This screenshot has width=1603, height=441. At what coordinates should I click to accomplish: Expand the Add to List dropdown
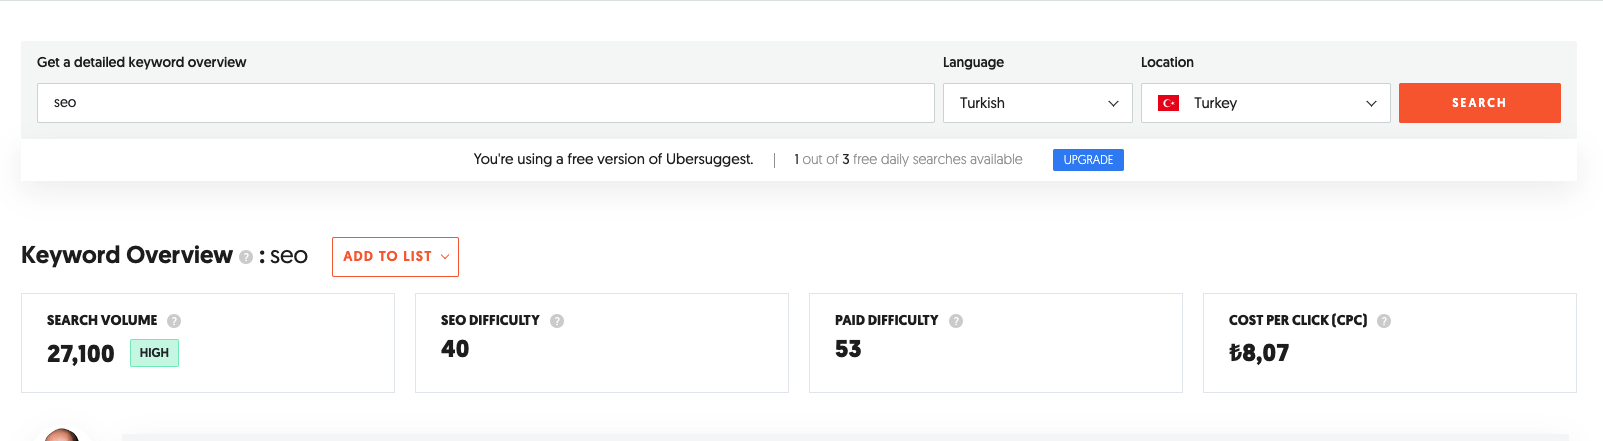(x=395, y=257)
